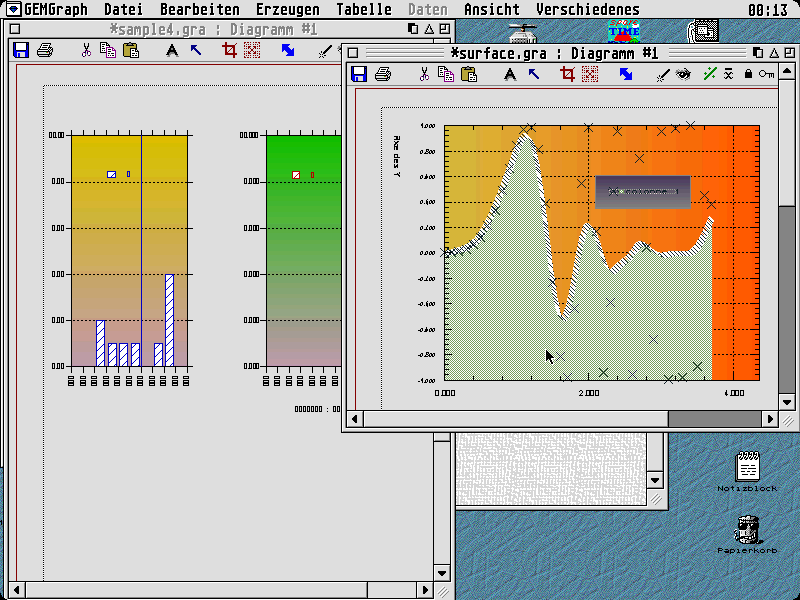800x600 pixels.
Task: Toggle the padlock lock icon in surface.gra toolbar
Action: (748, 74)
